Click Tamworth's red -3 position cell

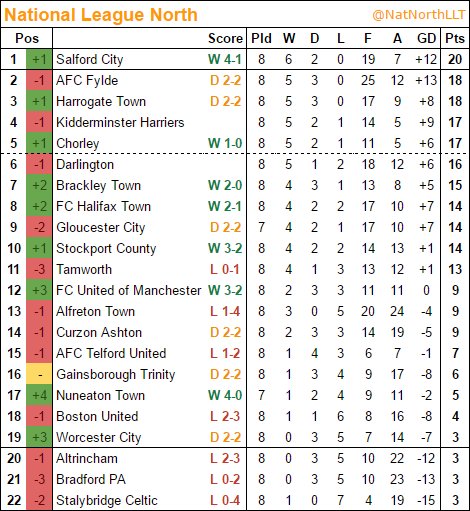pos(39,269)
